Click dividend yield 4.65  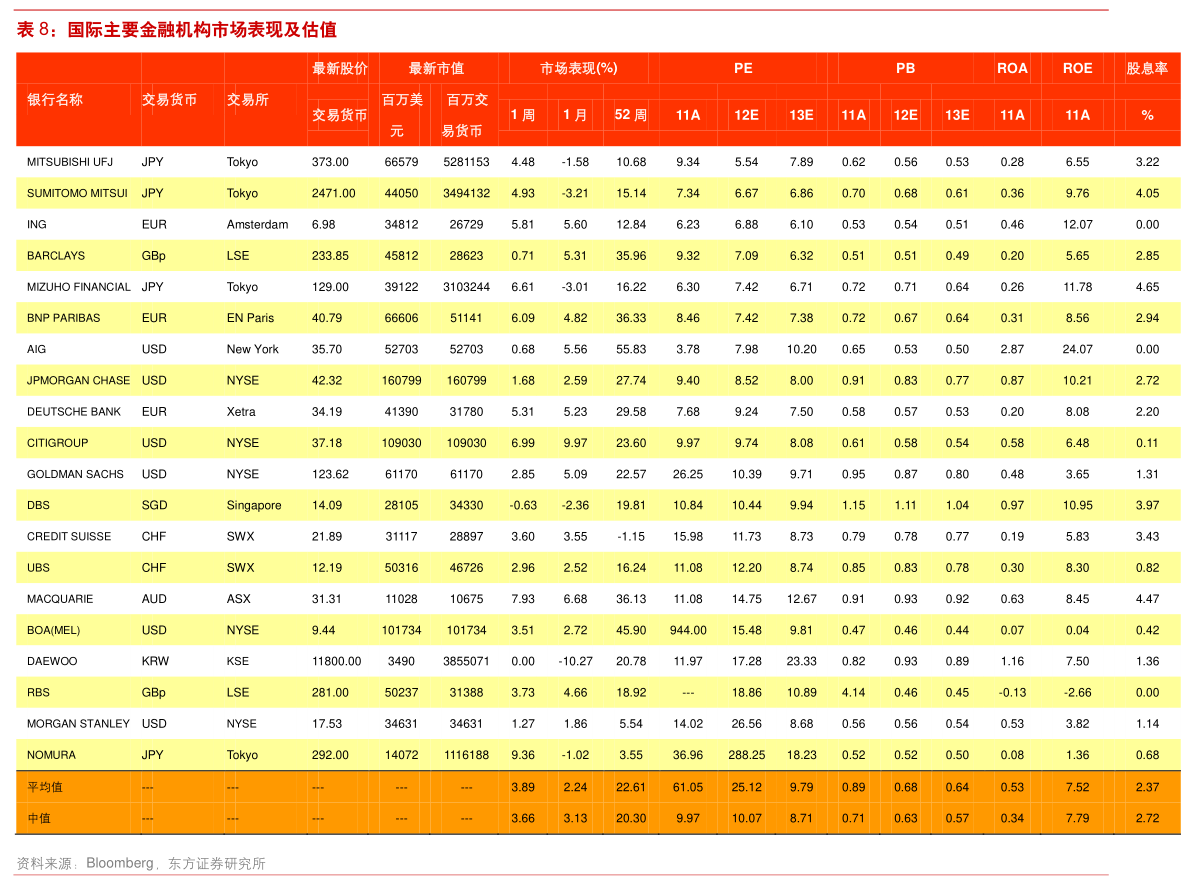click(1147, 286)
